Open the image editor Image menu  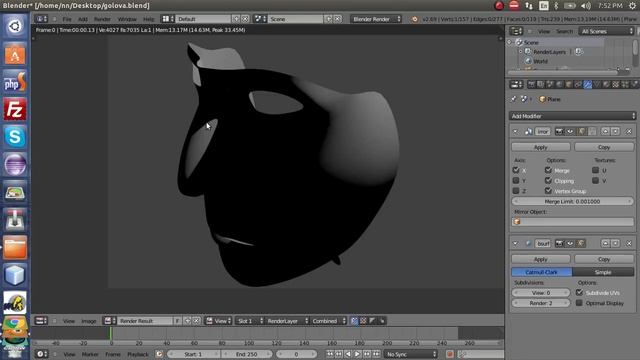point(89,321)
